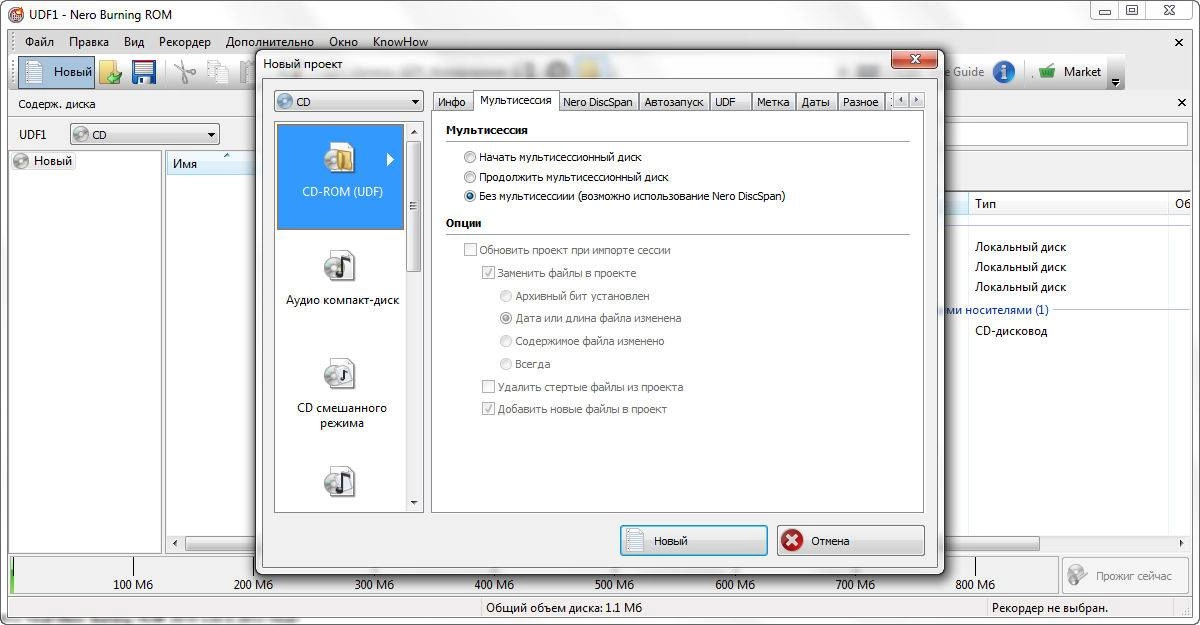
Task: Select Начать мультисессионный диск radio button
Action: point(470,157)
